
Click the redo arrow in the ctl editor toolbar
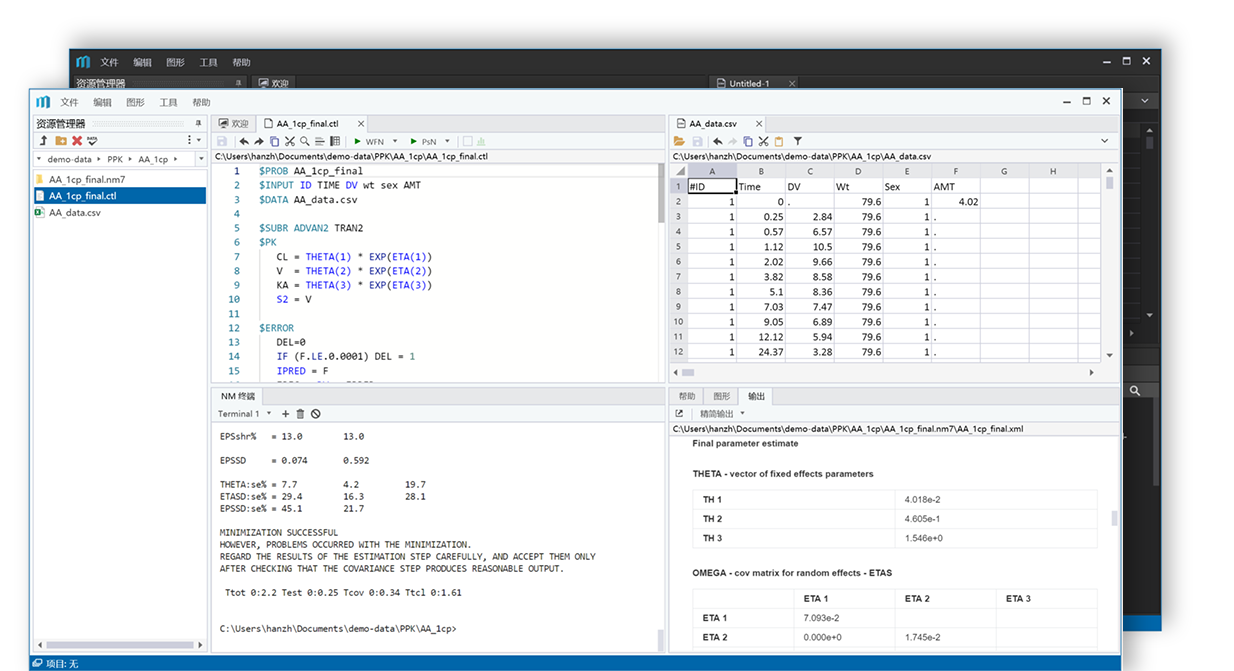(259, 141)
